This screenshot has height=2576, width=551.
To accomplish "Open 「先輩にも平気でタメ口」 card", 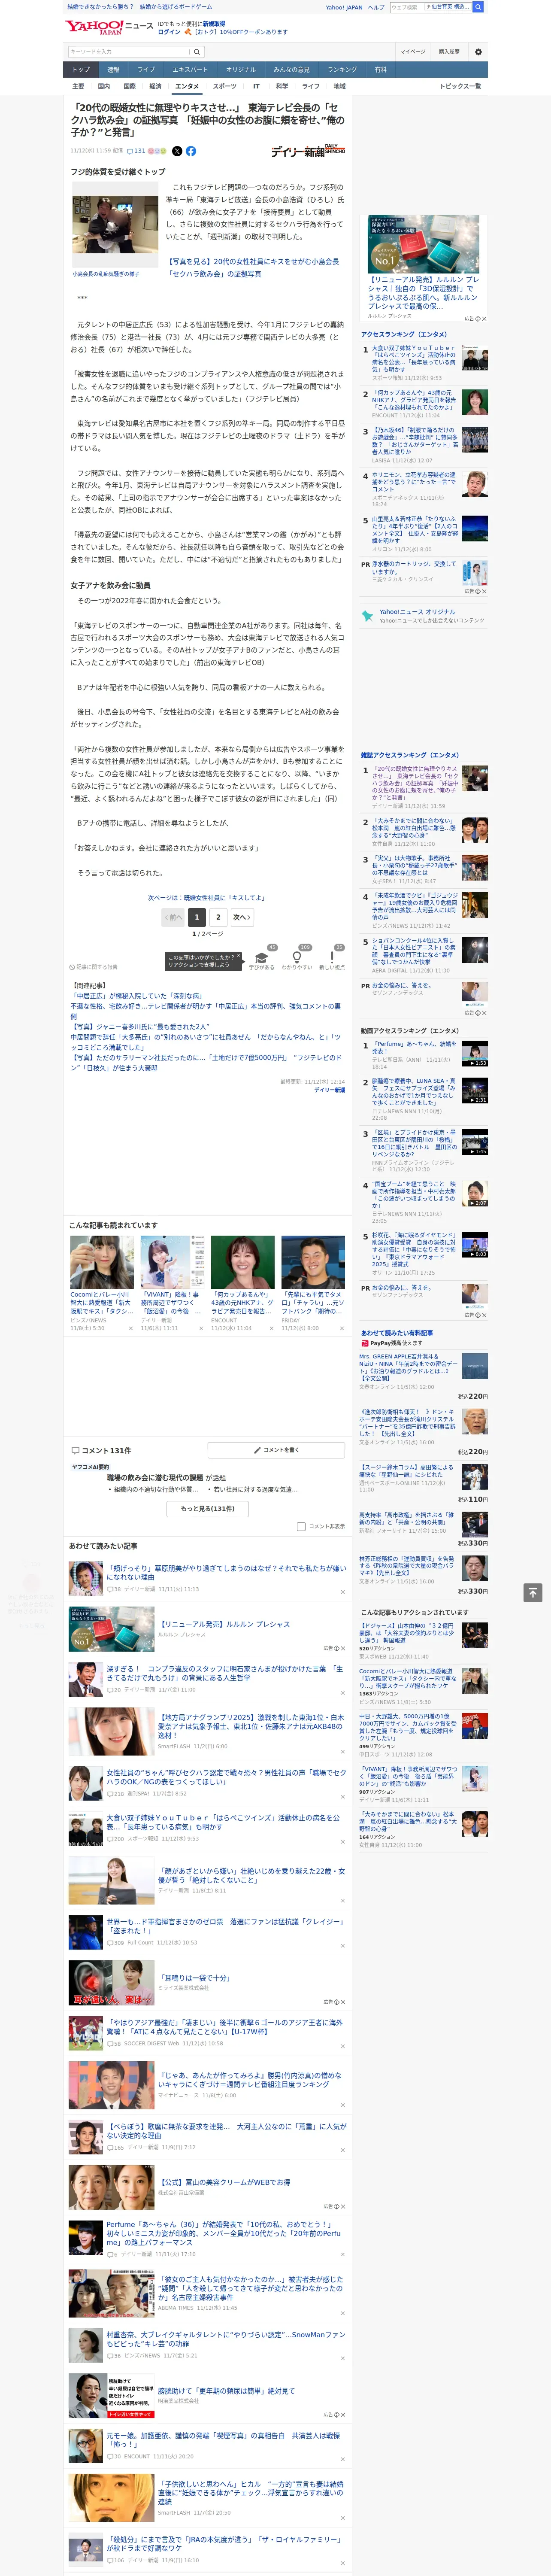I will [313, 1283].
